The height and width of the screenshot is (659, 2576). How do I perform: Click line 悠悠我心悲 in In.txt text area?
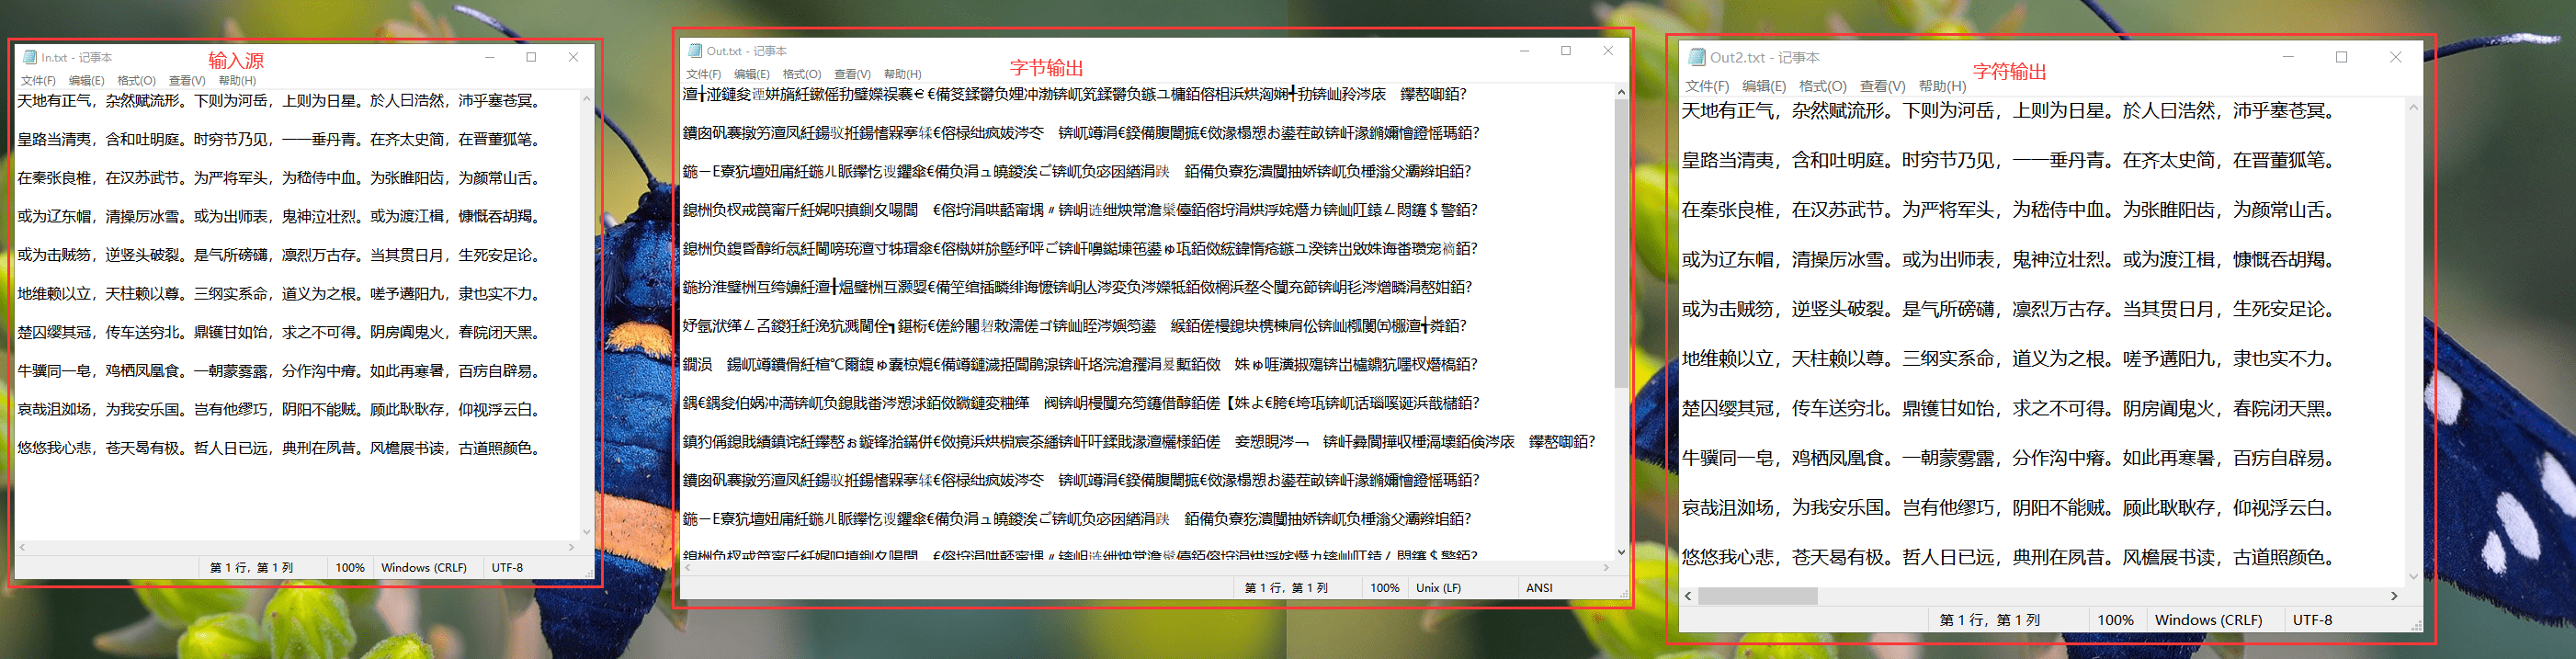(x=281, y=448)
